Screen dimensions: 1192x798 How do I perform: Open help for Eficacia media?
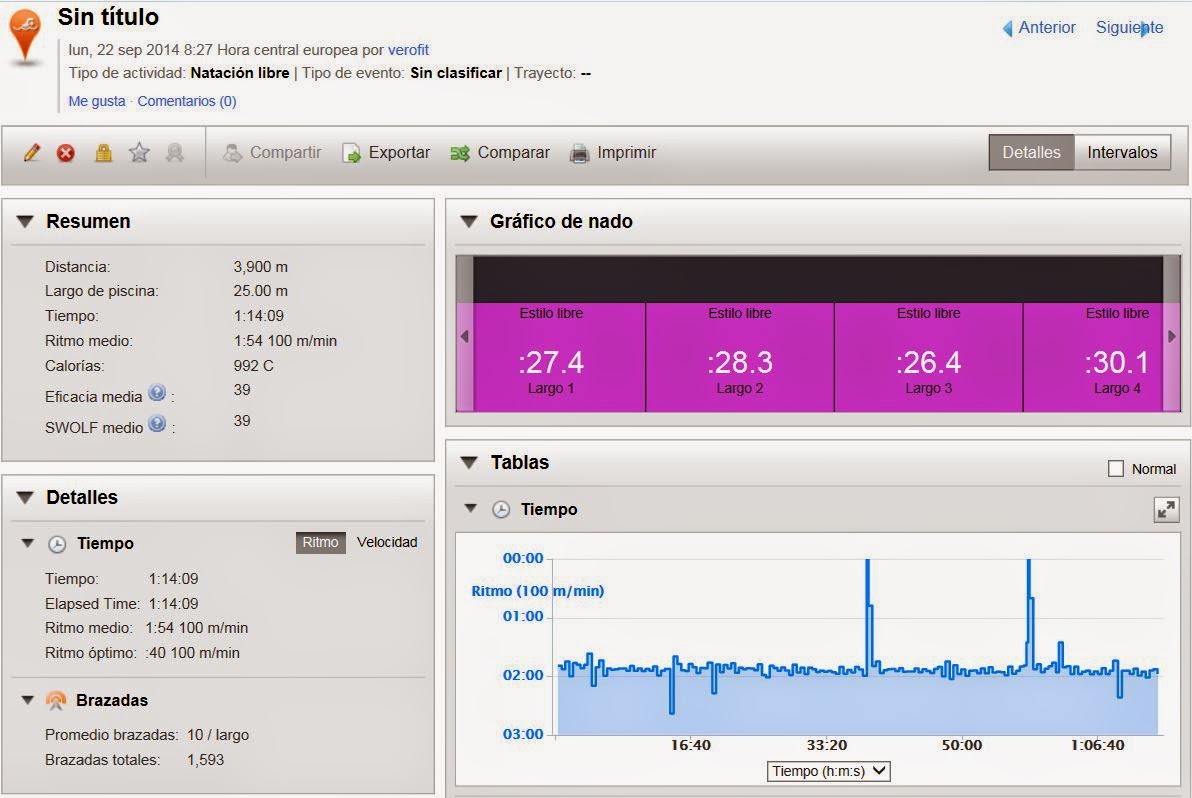(157, 393)
